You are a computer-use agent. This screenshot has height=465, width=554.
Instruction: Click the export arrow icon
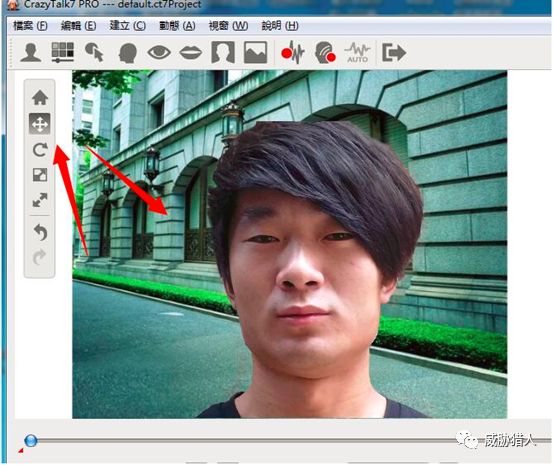click(x=394, y=53)
